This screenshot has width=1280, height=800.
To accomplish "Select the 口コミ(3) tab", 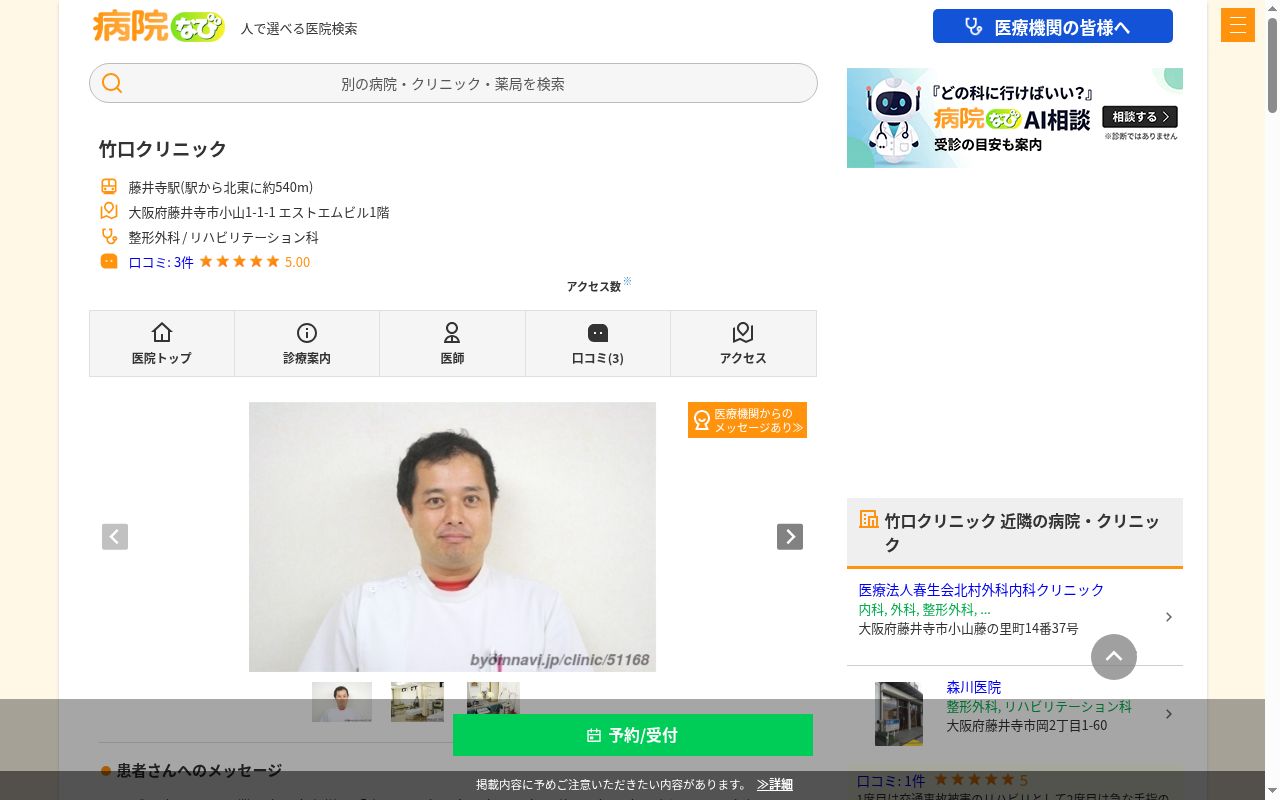I will (x=598, y=343).
